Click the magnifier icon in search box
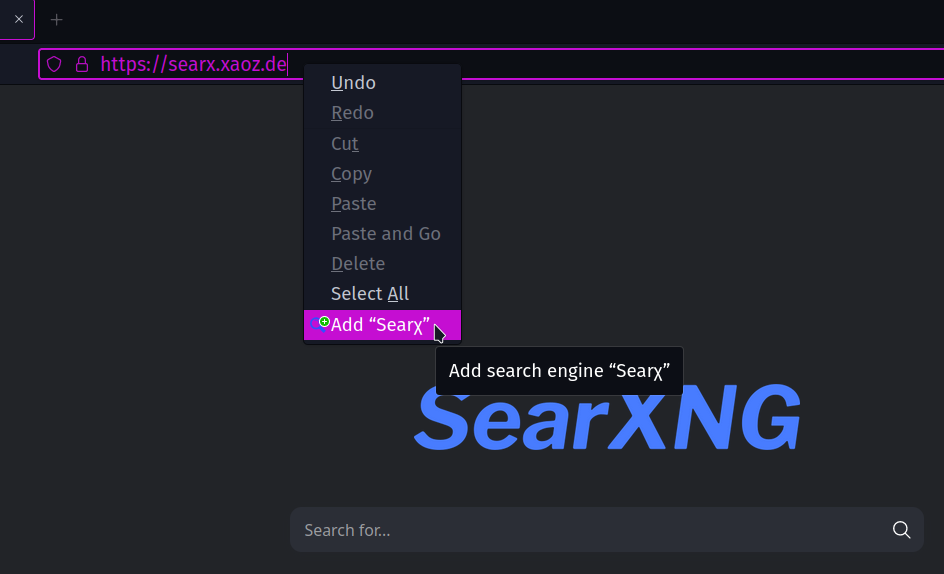Screen dimensions: 944x574 click(901, 530)
